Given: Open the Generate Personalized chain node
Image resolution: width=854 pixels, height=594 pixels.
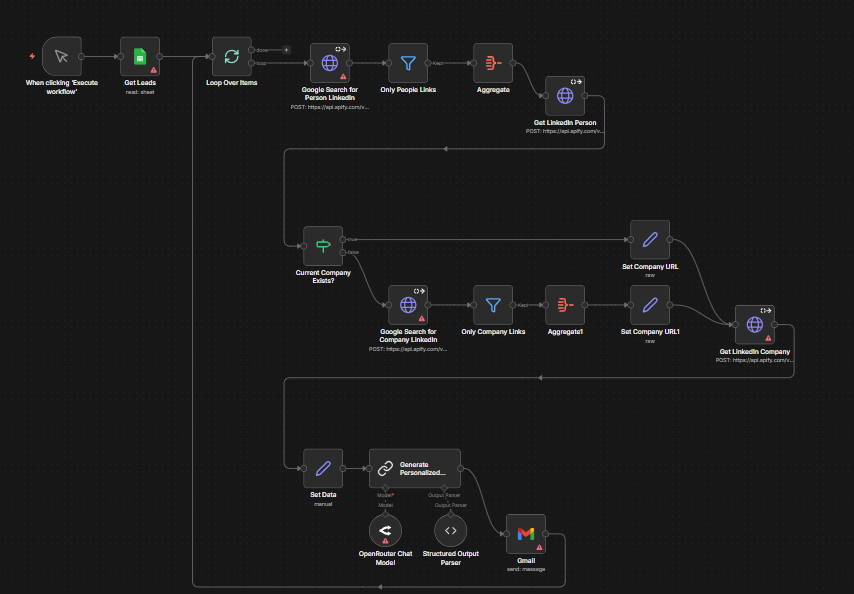Looking at the screenshot, I should pyautogui.click(x=414, y=468).
